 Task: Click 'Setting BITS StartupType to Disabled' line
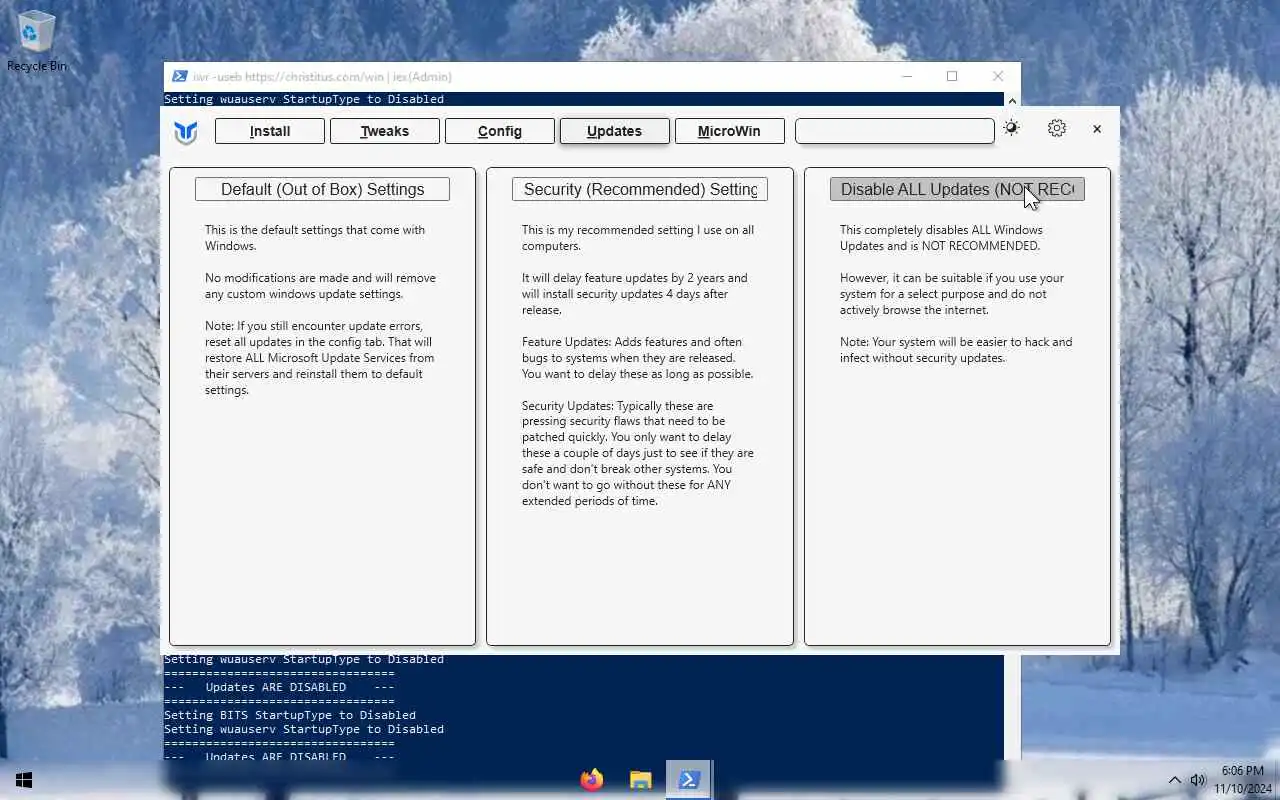[x=290, y=715]
